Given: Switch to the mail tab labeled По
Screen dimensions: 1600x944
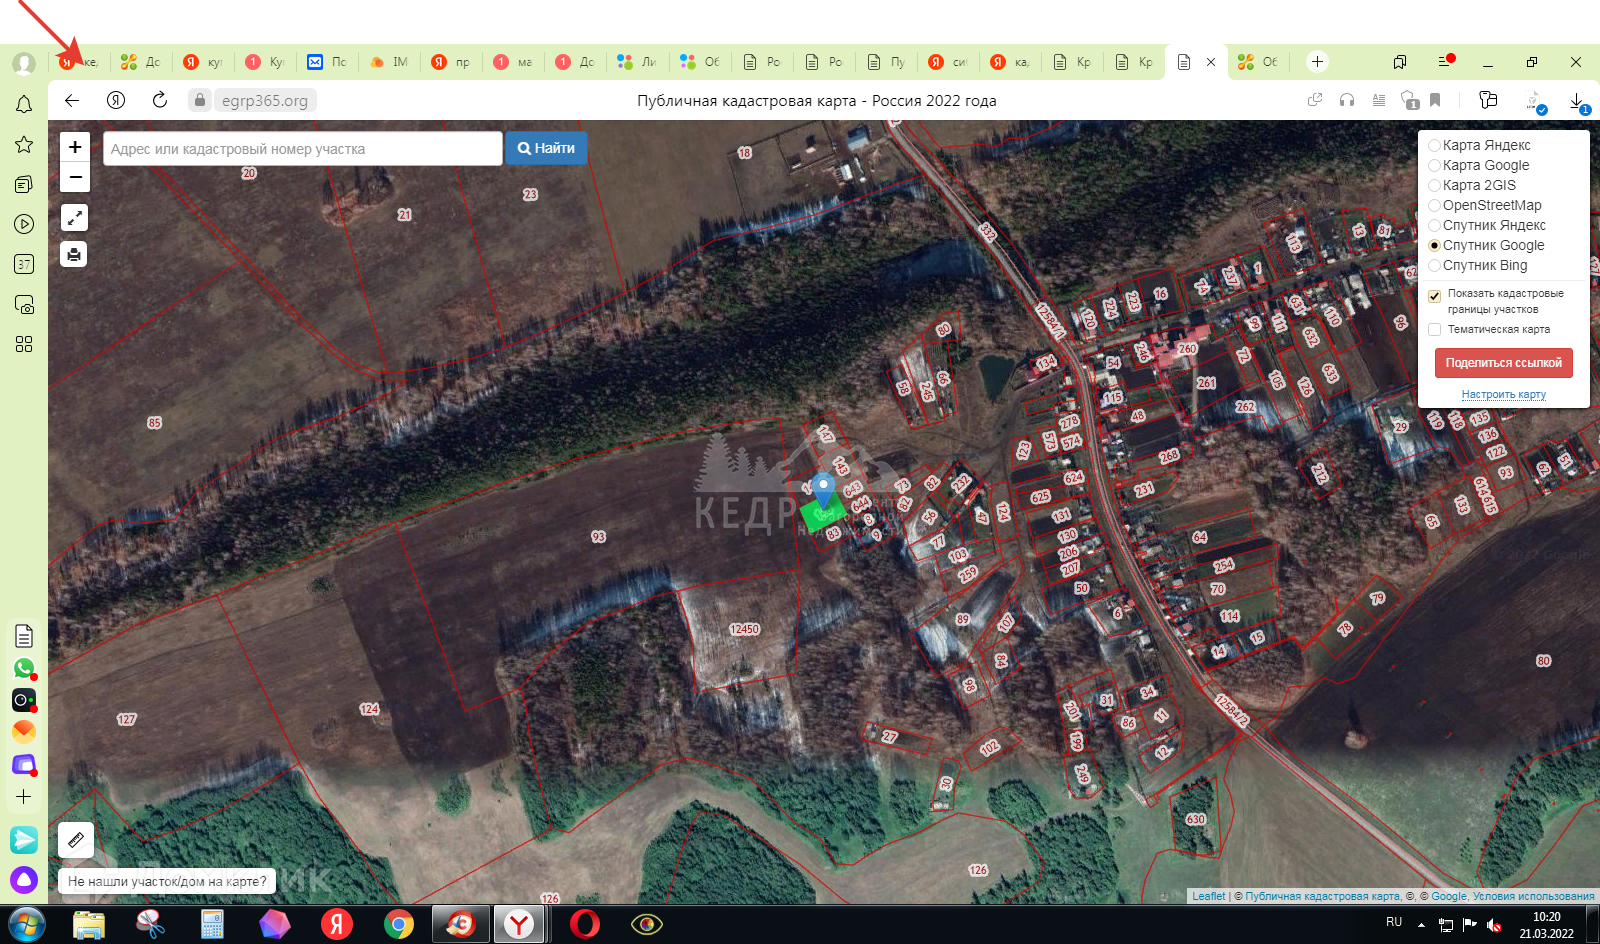Looking at the screenshot, I should pos(326,62).
